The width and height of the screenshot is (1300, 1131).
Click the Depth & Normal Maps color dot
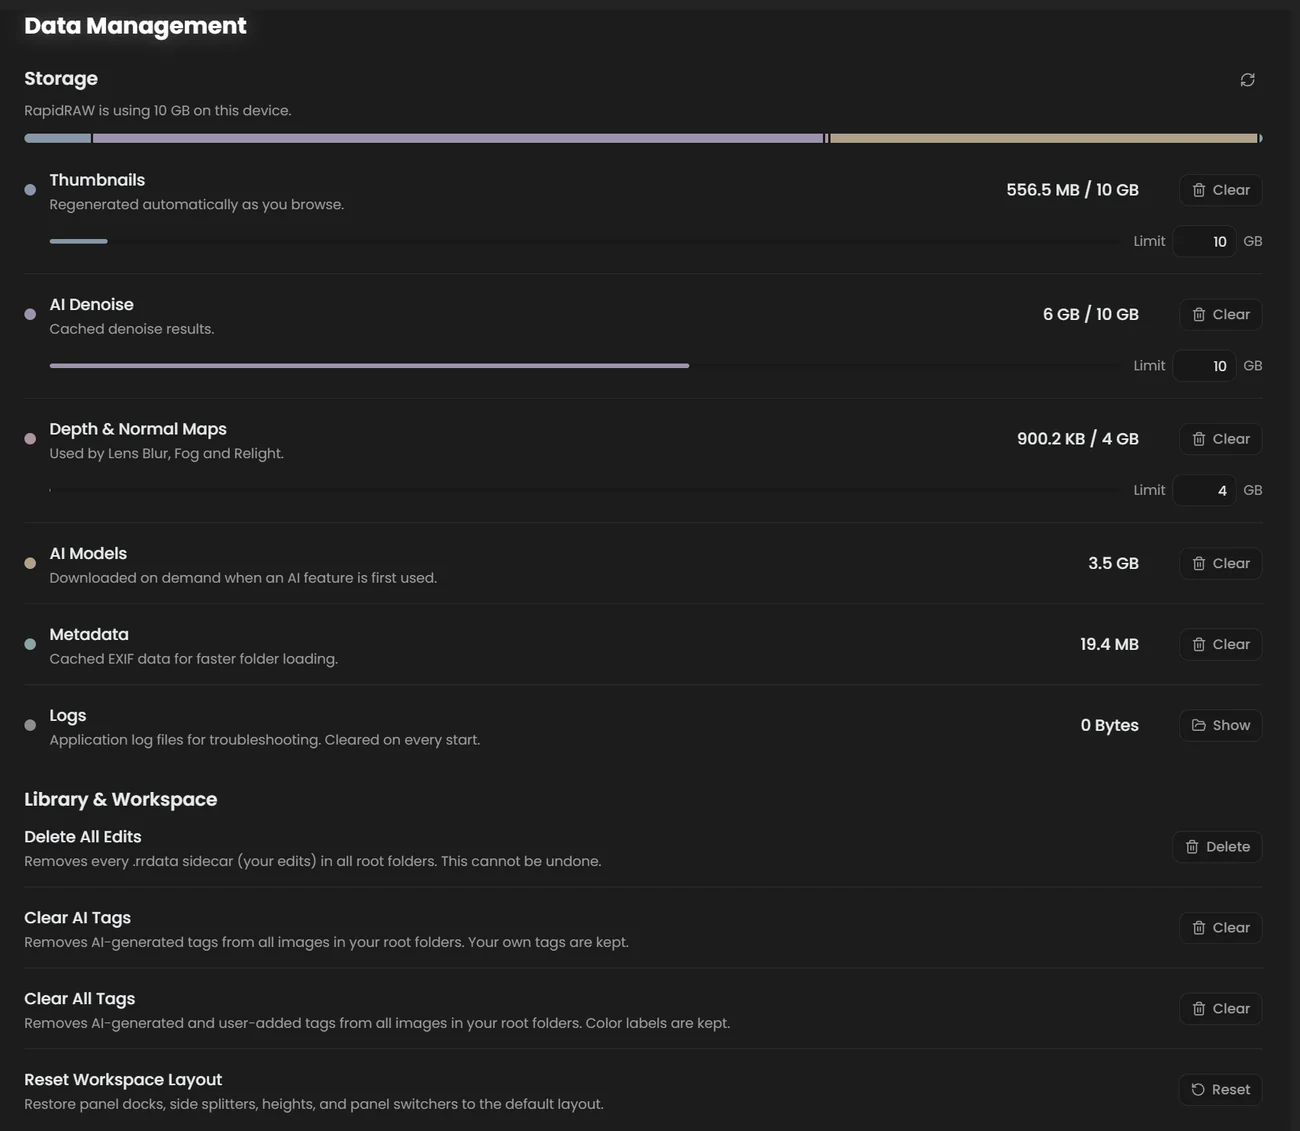pos(30,439)
